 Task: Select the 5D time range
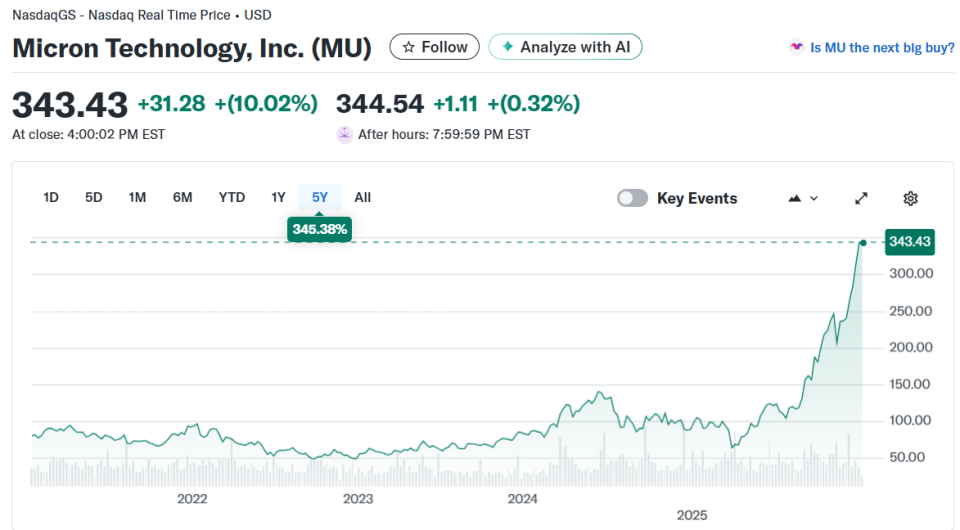[94, 197]
